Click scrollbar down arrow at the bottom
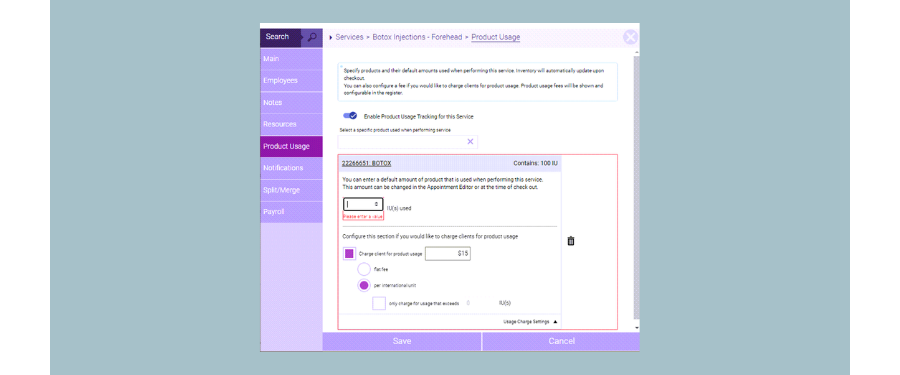Image resolution: width=900 pixels, height=375 pixels. point(636,328)
